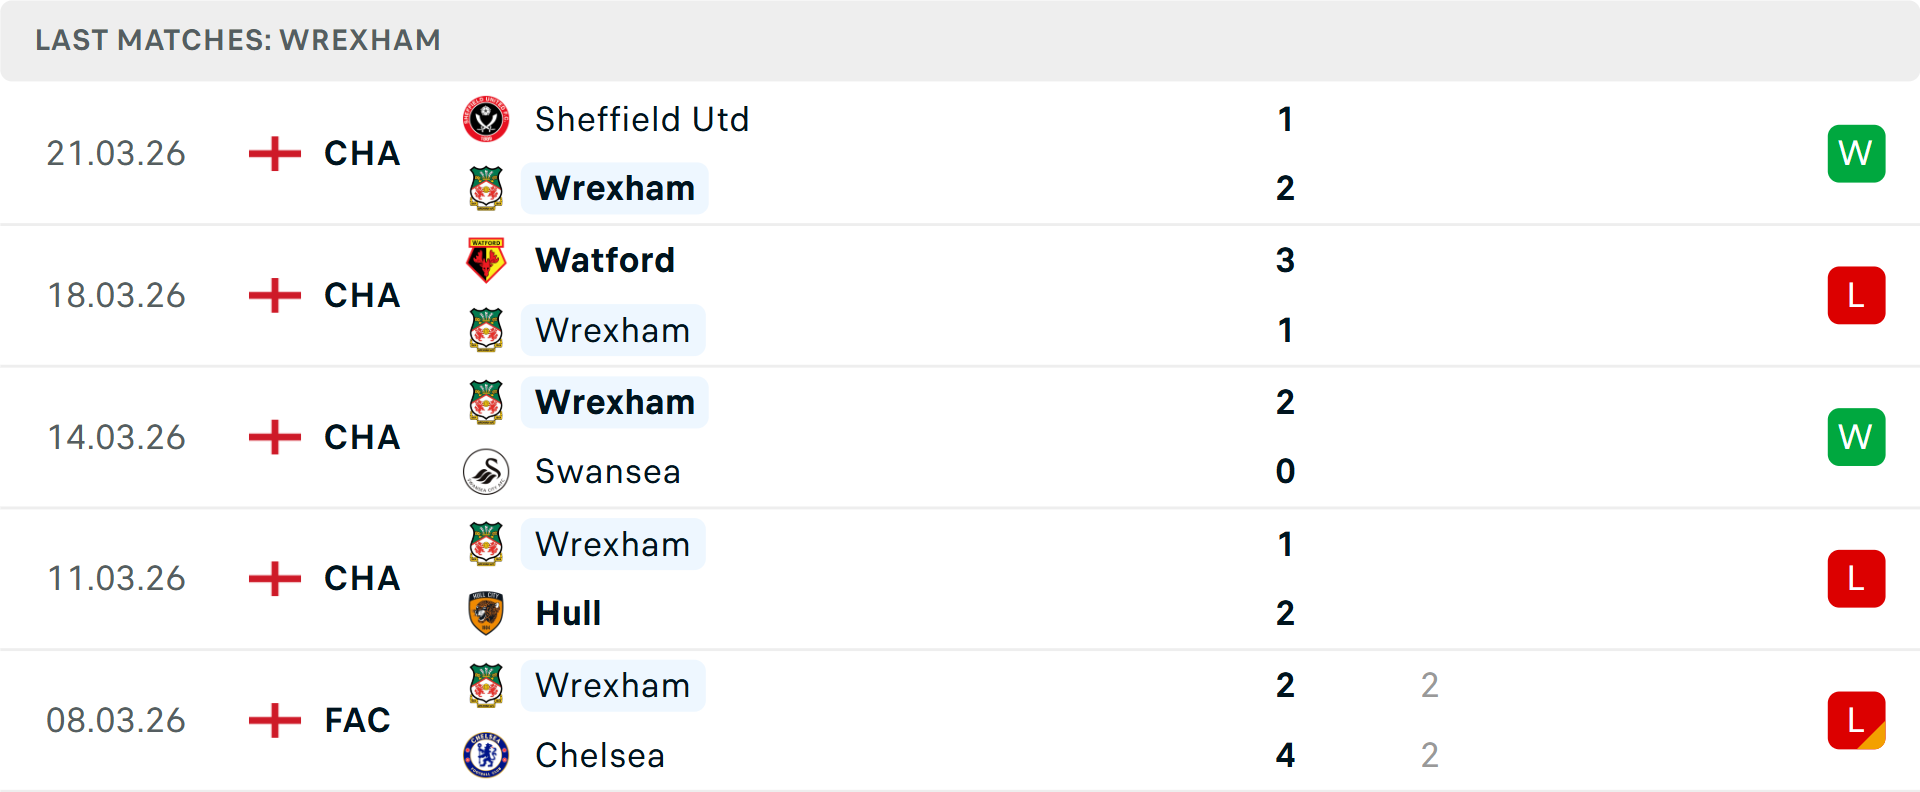The image size is (1920, 792).
Task: Open the Hull team page
Action: click(568, 613)
